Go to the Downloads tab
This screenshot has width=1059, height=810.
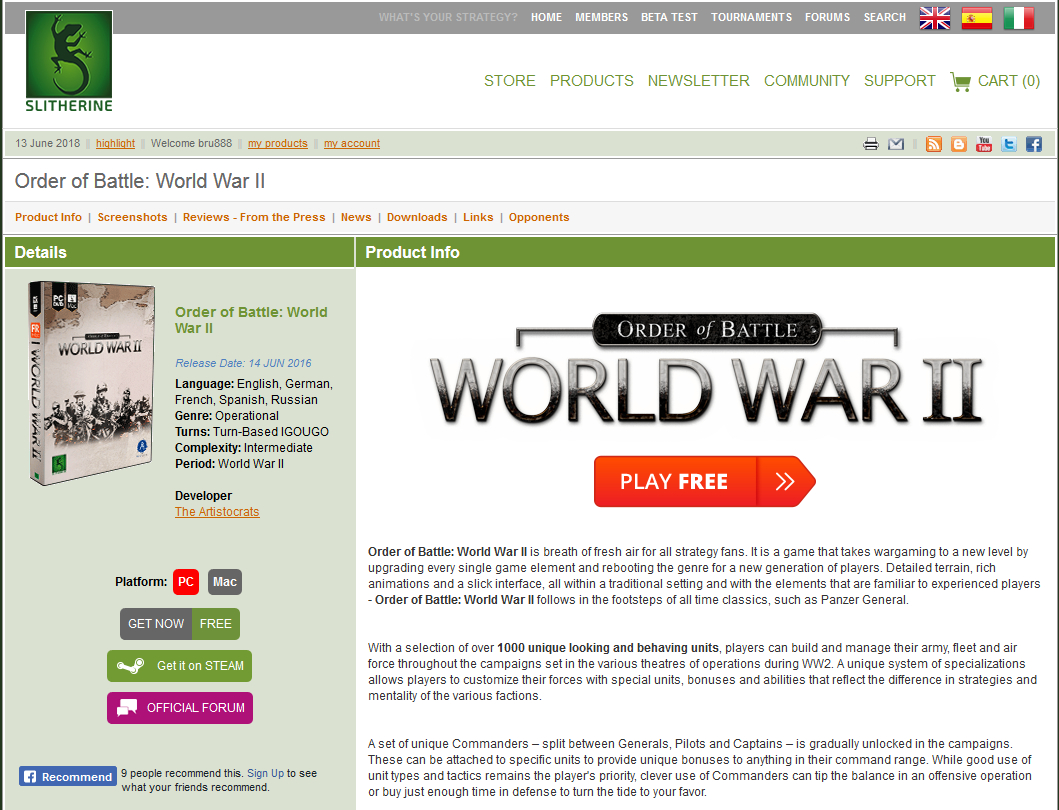417,217
